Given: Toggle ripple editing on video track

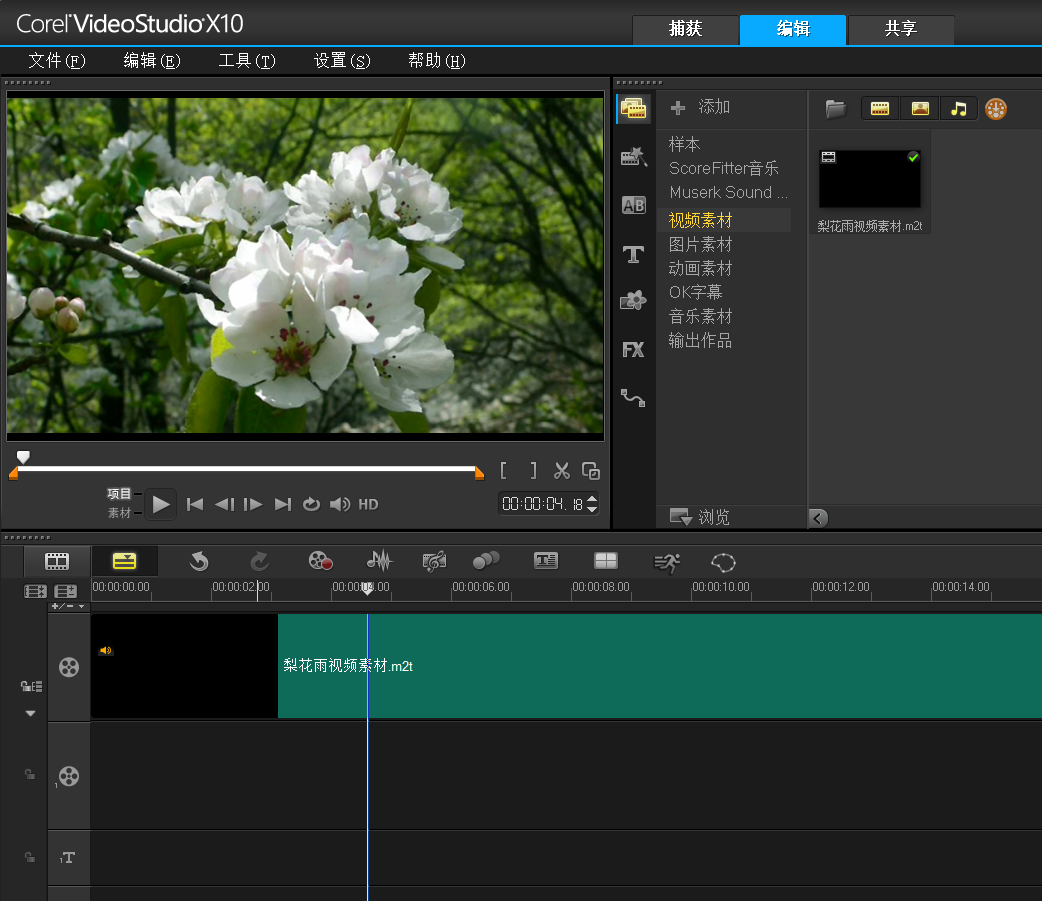Looking at the screenshot, I should [x=31, y=686].
